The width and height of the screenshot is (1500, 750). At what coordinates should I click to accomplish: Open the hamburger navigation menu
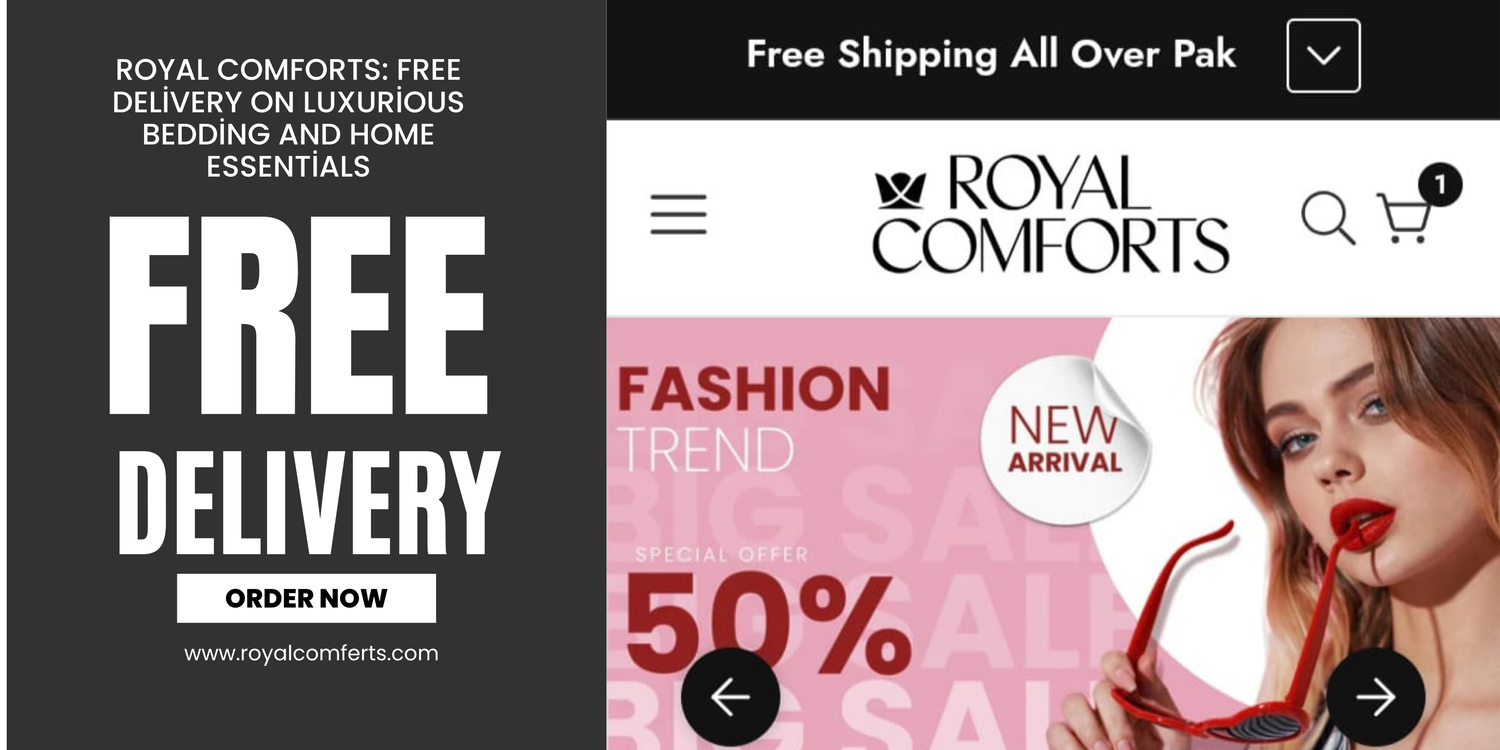[x=678, y=214]
